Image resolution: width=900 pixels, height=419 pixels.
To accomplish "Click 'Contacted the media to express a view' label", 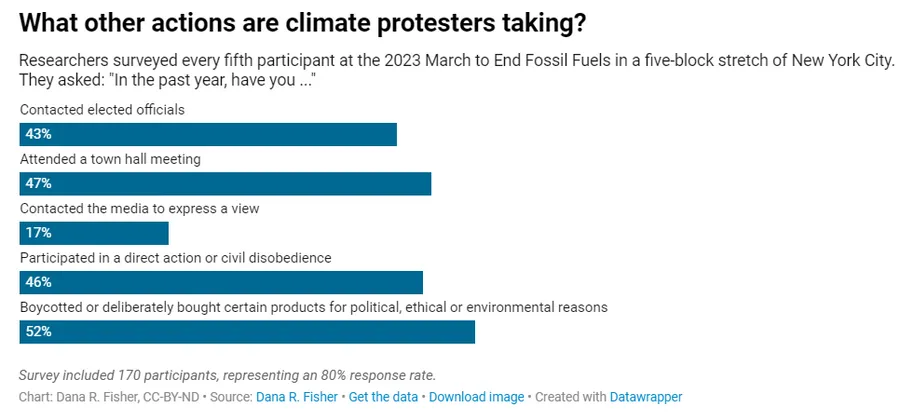I will tap(139, 208).
